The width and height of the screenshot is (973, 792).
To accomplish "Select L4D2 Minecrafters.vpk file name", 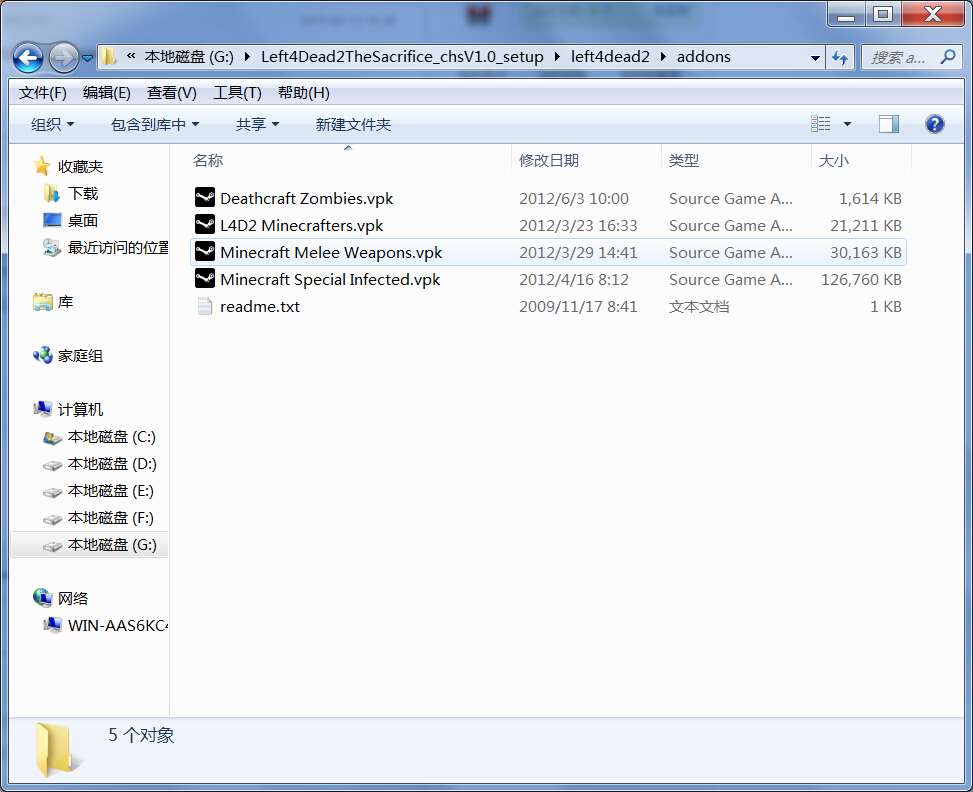I will [x=302, y=225].
